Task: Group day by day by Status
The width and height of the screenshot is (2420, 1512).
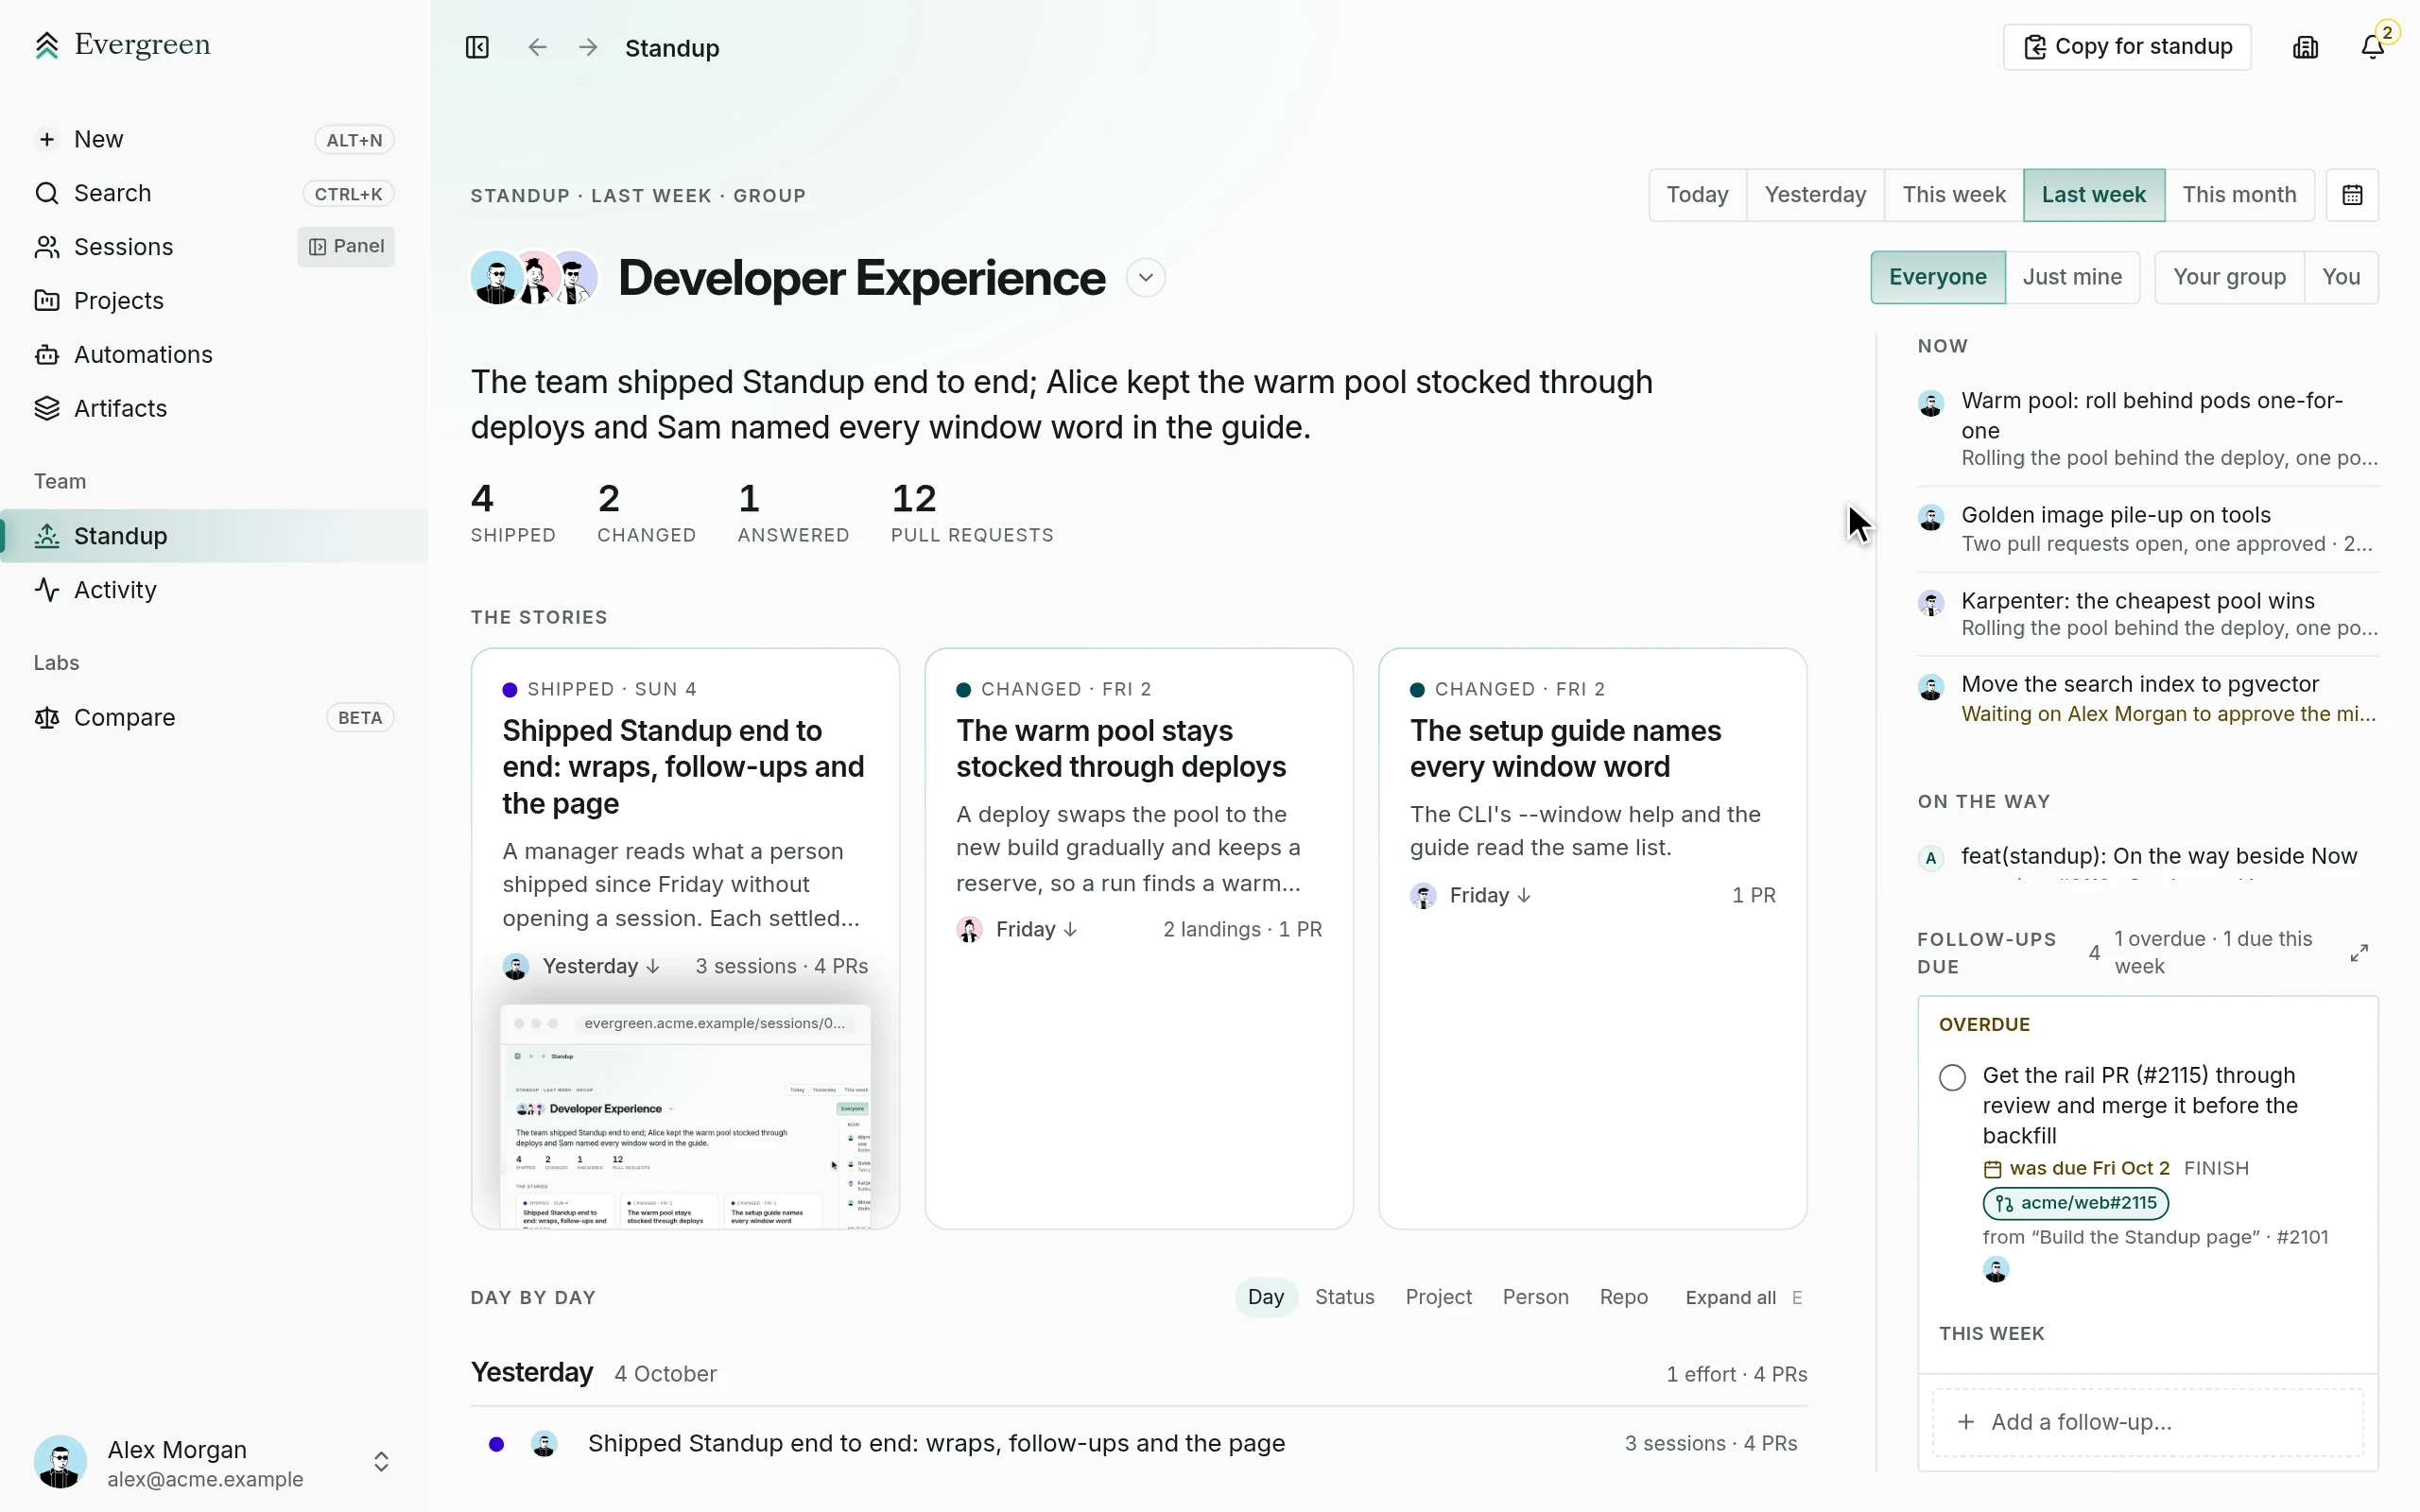Action: pyautogui.click(x=1344, y=1297)
